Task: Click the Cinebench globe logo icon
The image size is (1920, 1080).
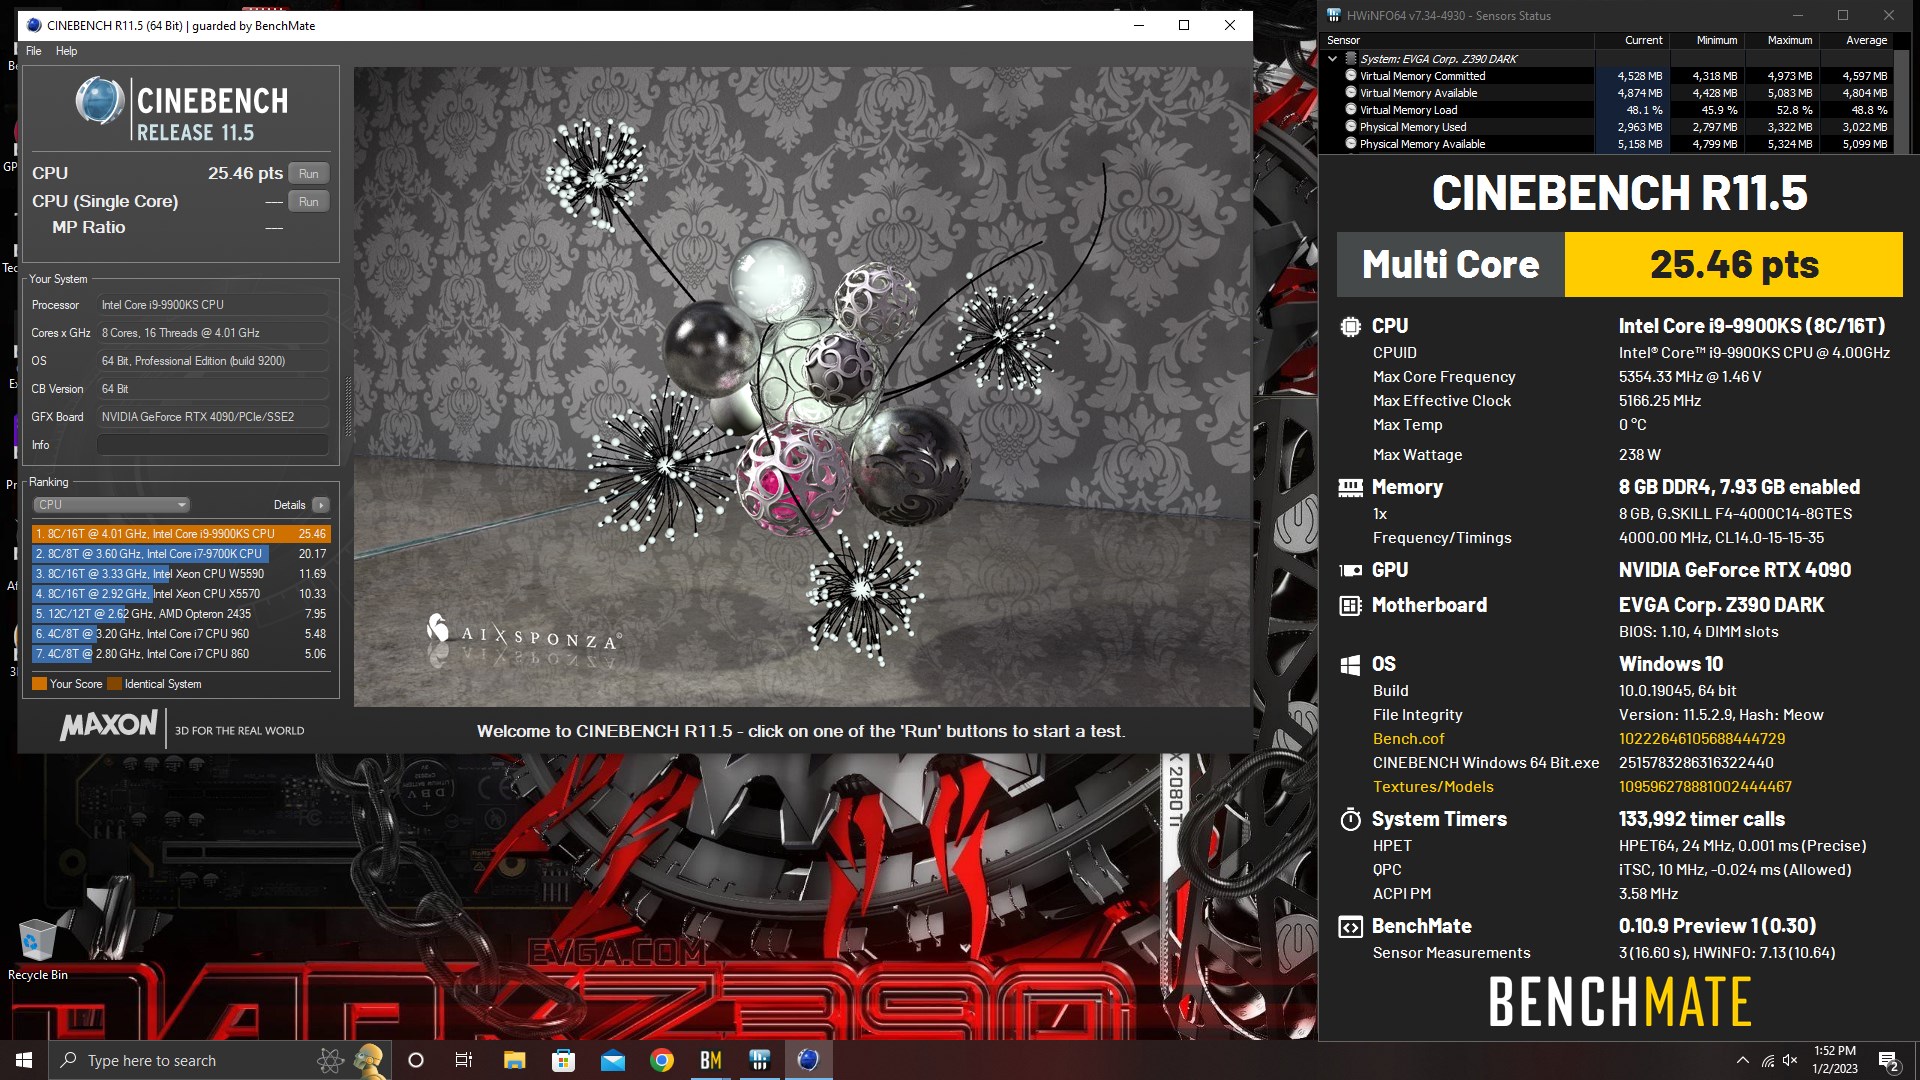Action: tap(99, 101)
